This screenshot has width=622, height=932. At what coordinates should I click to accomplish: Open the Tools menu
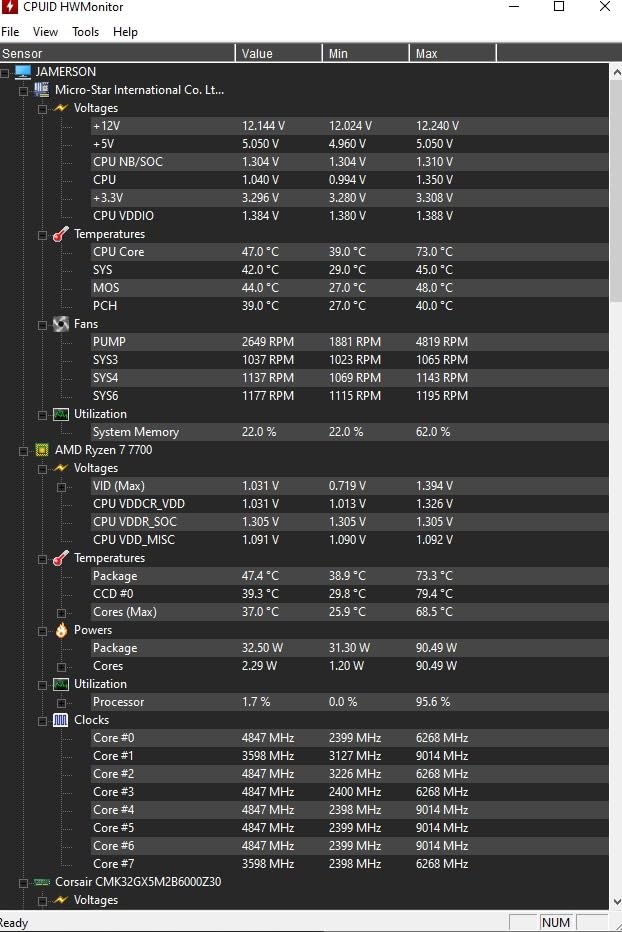coord(86,32)
